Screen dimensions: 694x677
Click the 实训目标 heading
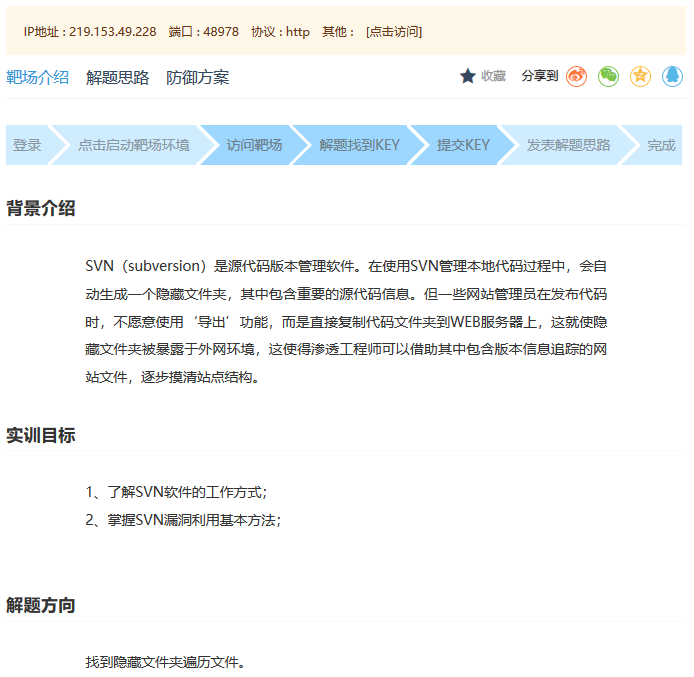click(41, 435)
